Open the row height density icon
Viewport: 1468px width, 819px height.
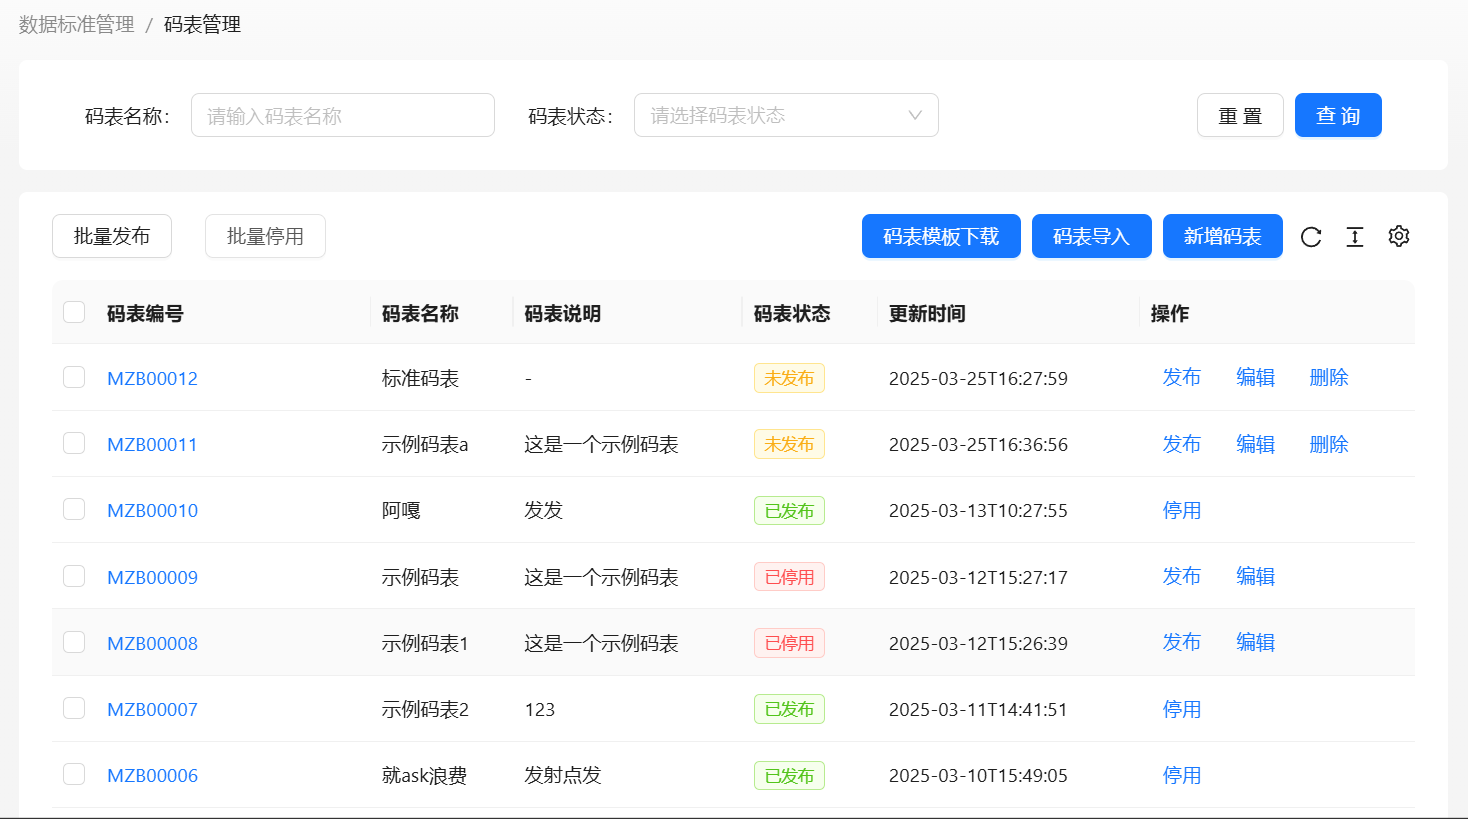1355,236
